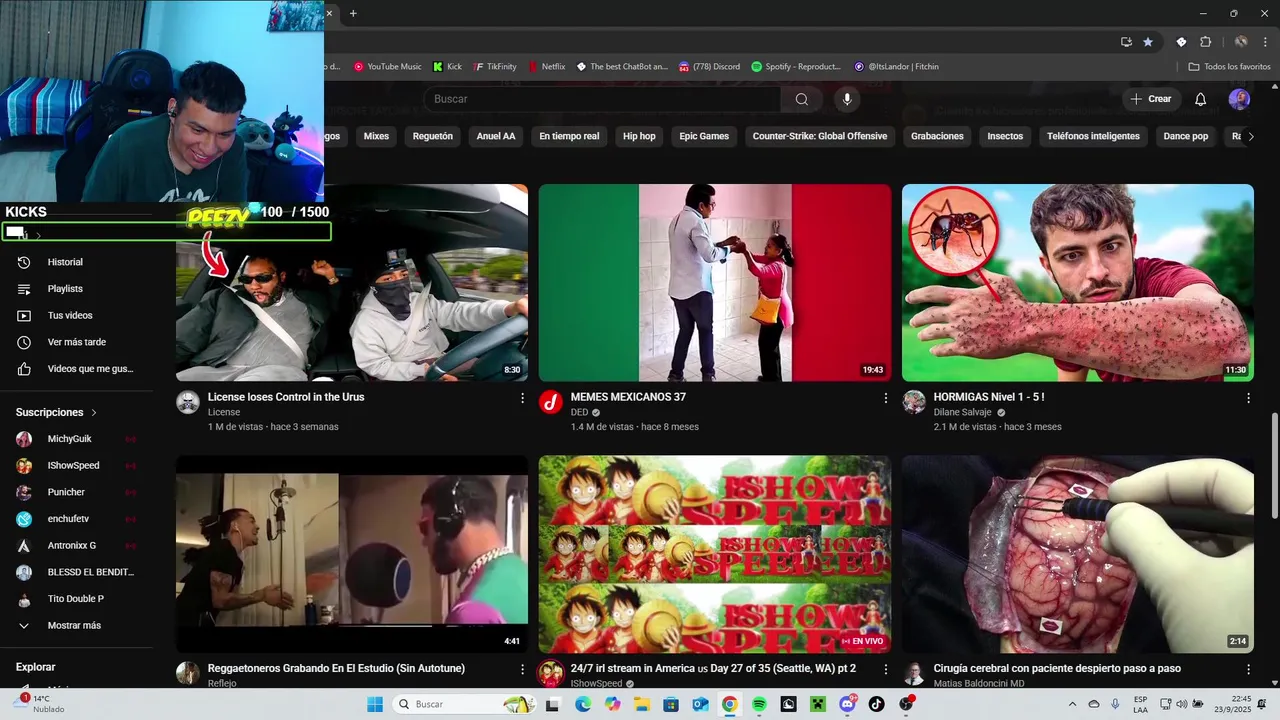This screenshot has height=720, width=1280.
Task: Open options for Reggaetoneros Grabando video
Action: pyautogui.click(x=522, y=669)
